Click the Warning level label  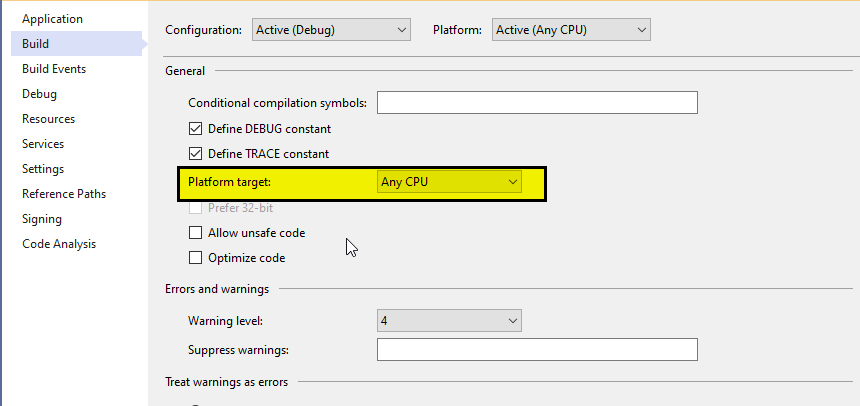pos(225,321)
